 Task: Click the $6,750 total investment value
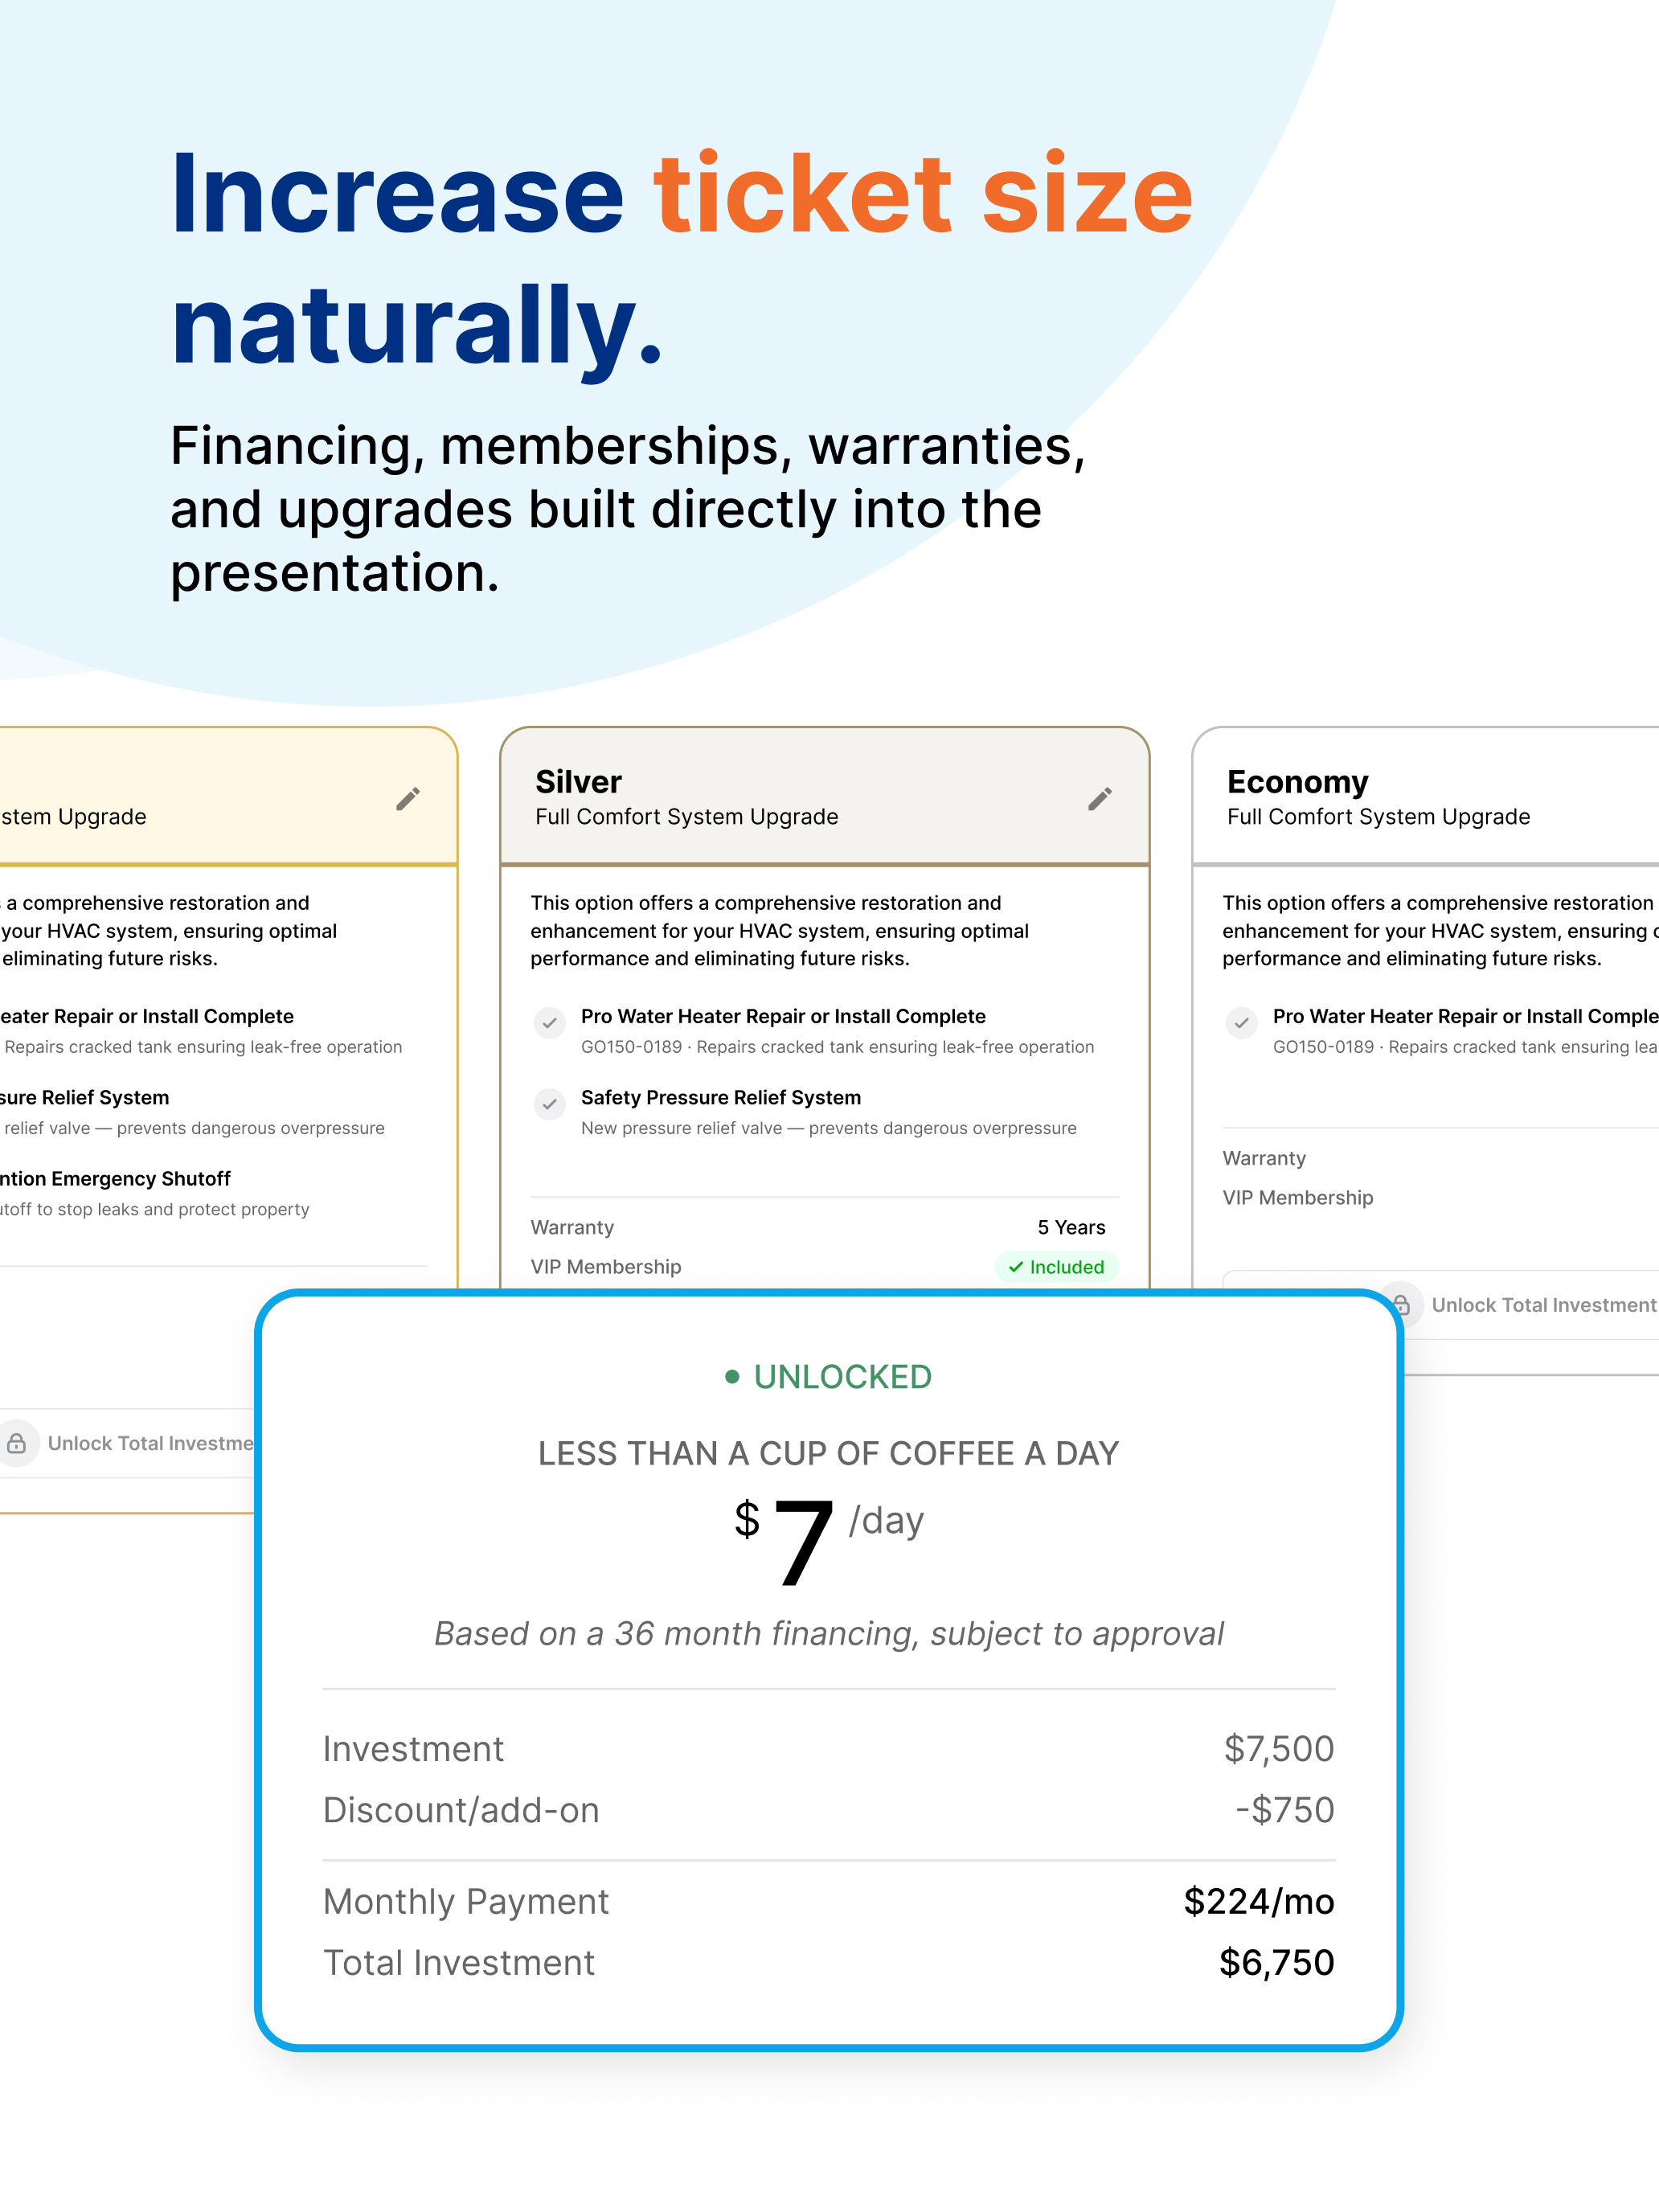point(1277,1963)
